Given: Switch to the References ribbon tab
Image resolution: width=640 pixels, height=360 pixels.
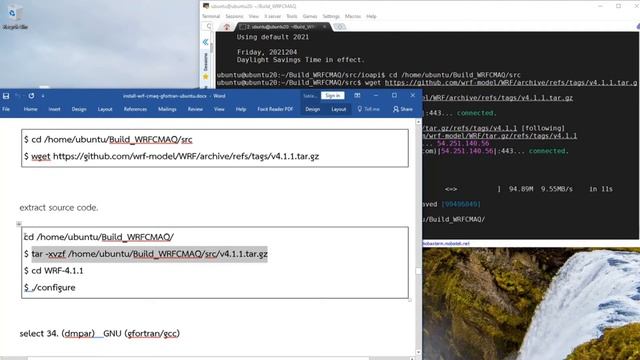Looking at the screenshot, I should (135, 109).
